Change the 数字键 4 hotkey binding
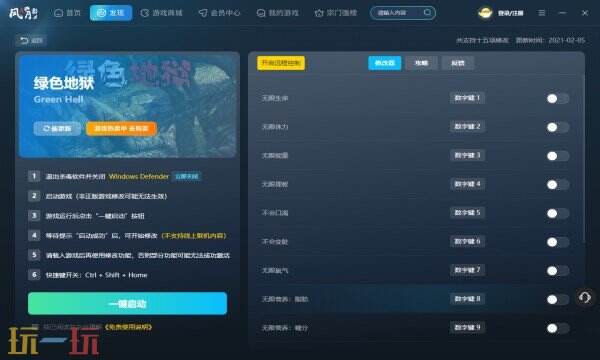The image size is (600, 360). 467,184
